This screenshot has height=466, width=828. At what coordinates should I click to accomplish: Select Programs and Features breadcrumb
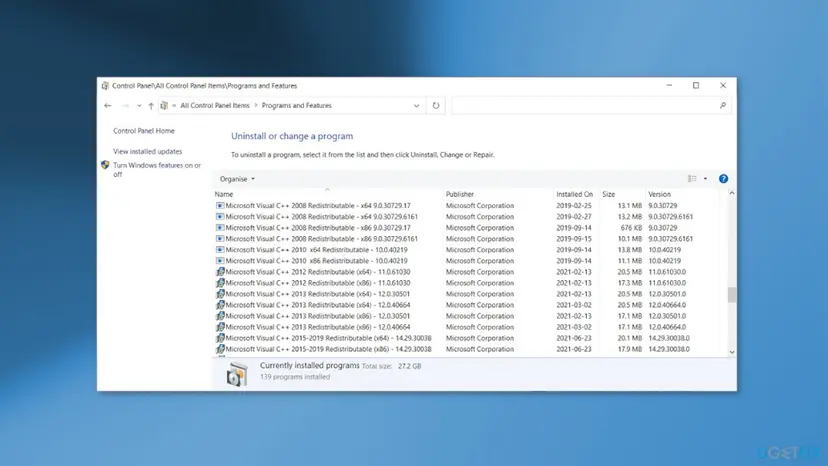click(297, 106)
